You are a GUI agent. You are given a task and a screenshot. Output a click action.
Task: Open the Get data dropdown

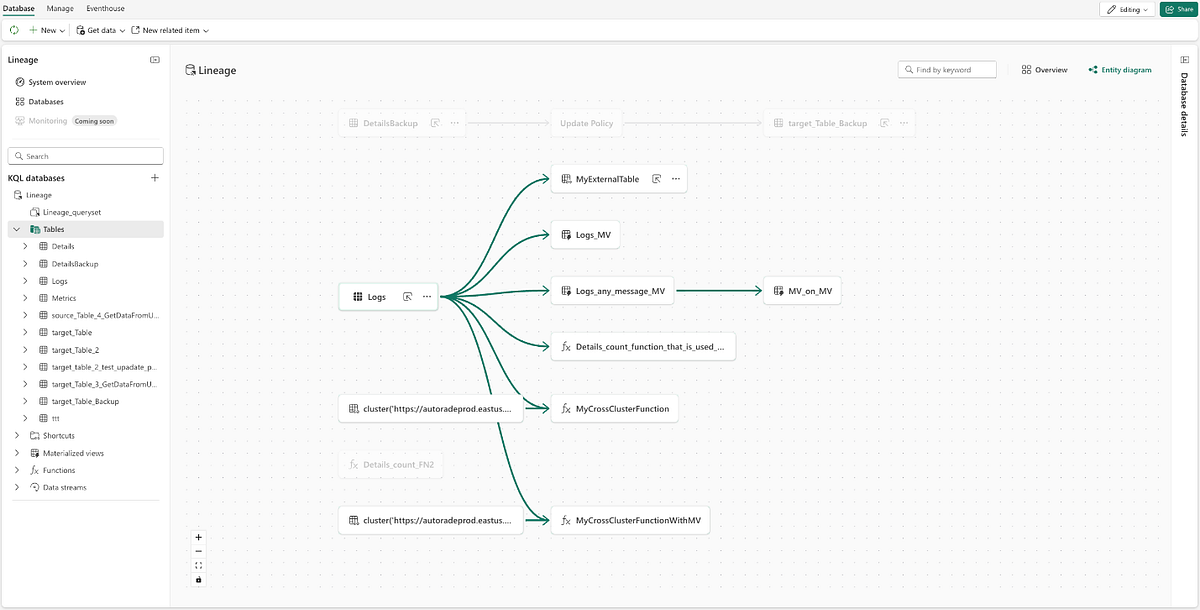click(101, 30)
